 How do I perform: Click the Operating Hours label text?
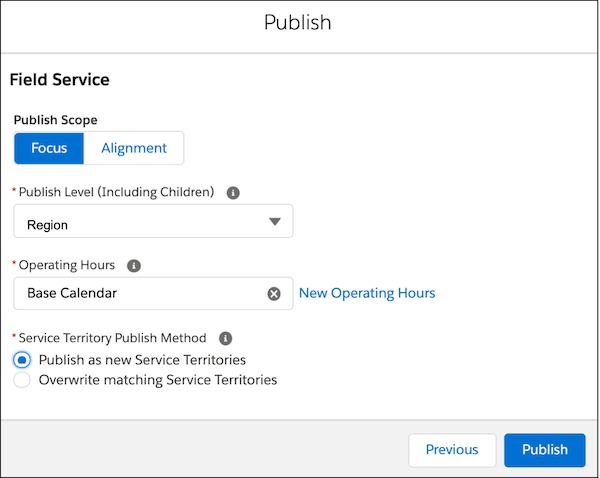67,265
